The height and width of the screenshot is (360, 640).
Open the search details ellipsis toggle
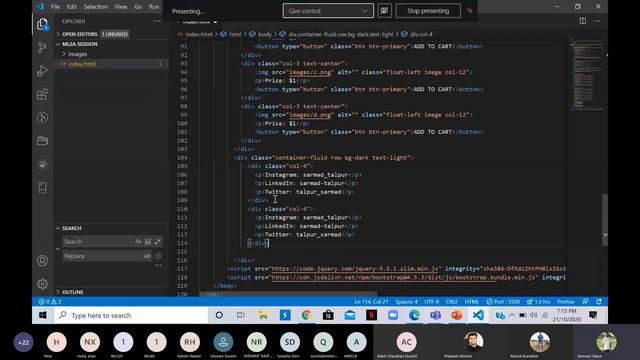(x=159, y=265)
